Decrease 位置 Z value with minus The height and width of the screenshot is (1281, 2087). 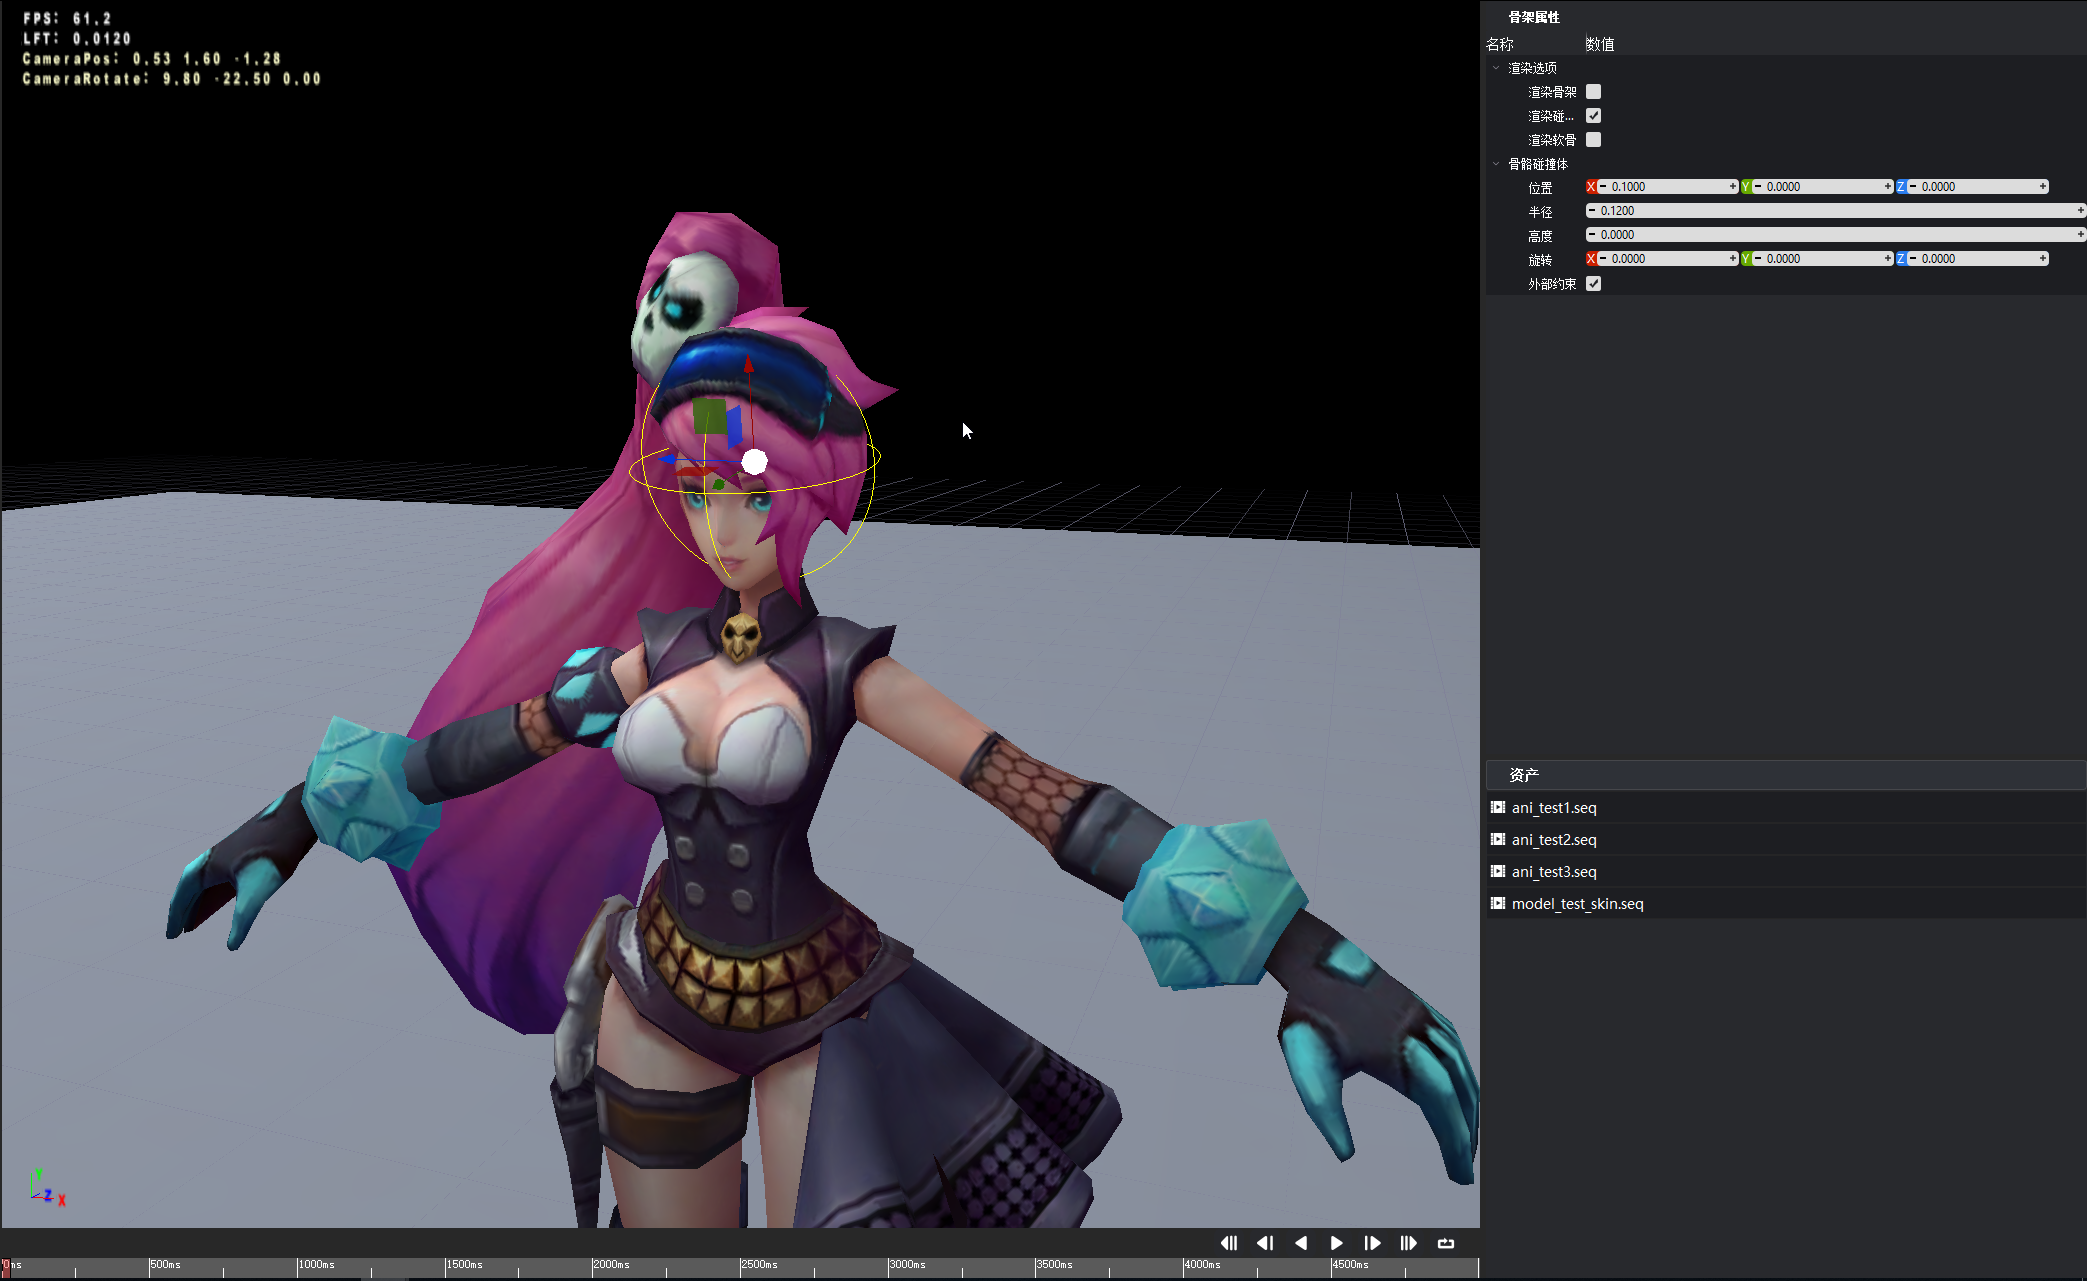1913,187
